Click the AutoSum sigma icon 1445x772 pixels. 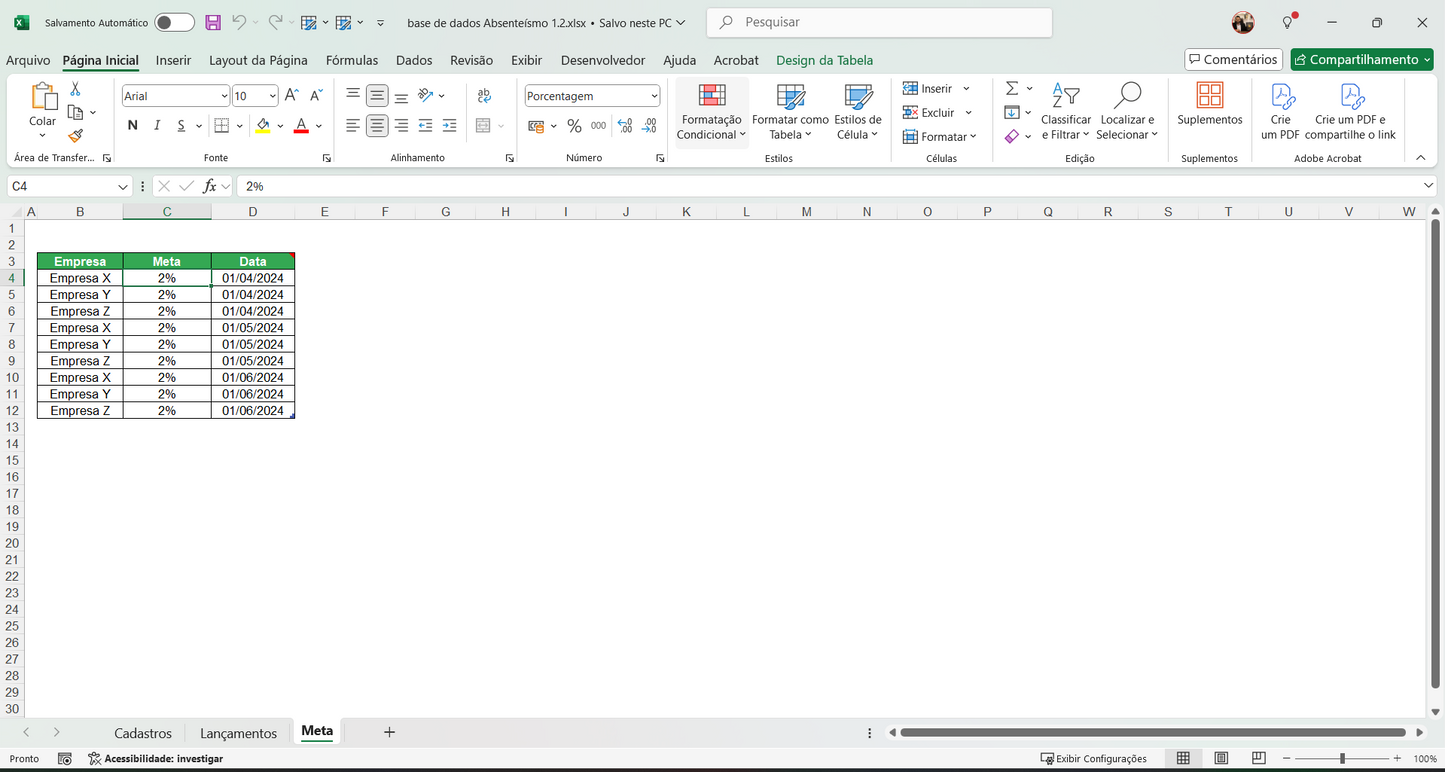tap(1011, 88)
